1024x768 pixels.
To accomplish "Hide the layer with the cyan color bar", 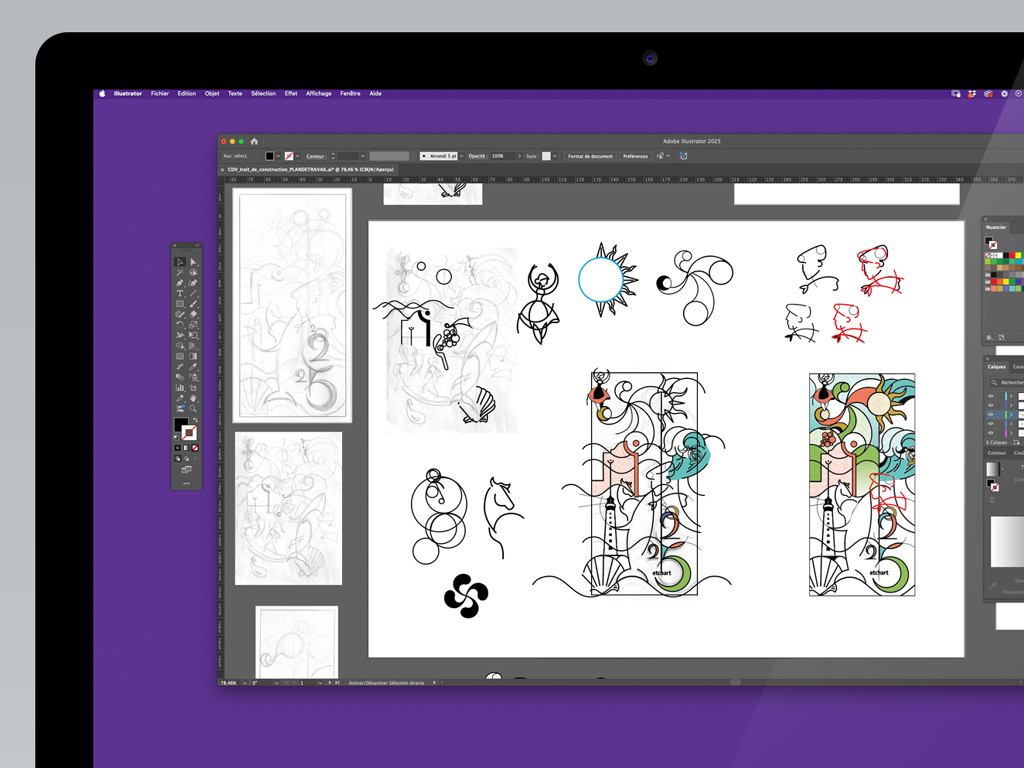I will 991,396.
